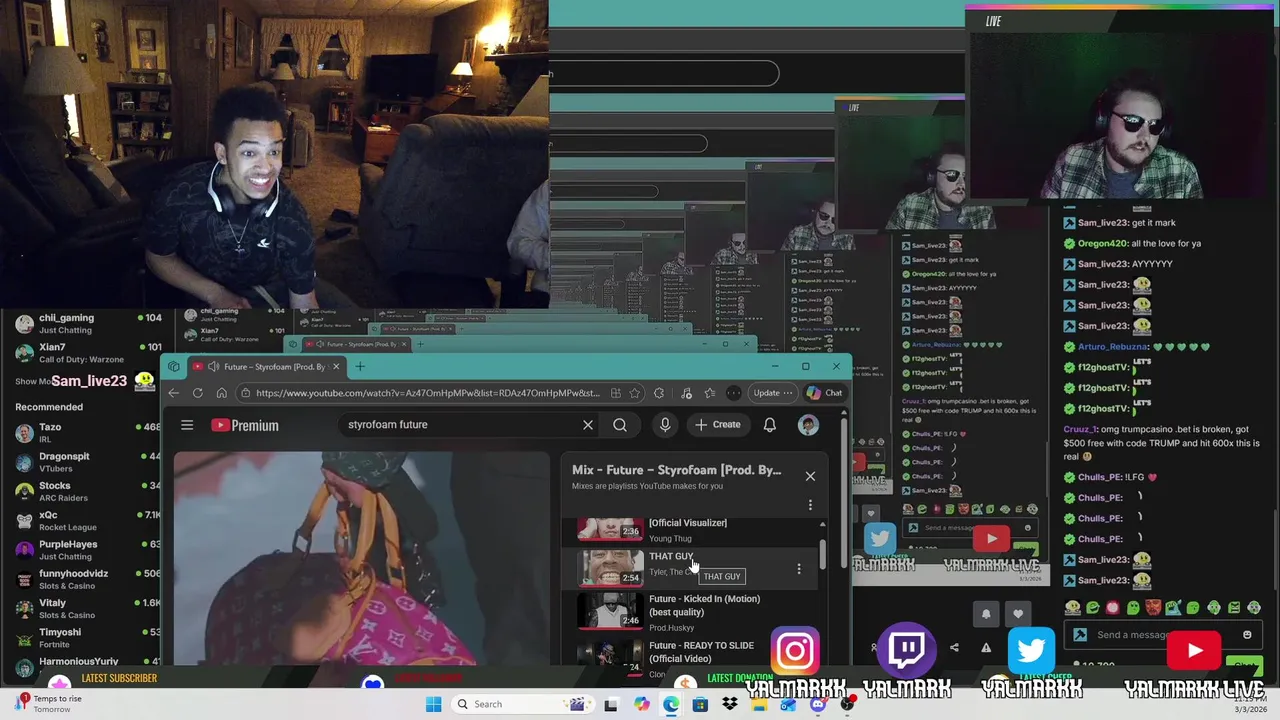
Task: Open the Windows Start menu
Action: click(433, 704)
